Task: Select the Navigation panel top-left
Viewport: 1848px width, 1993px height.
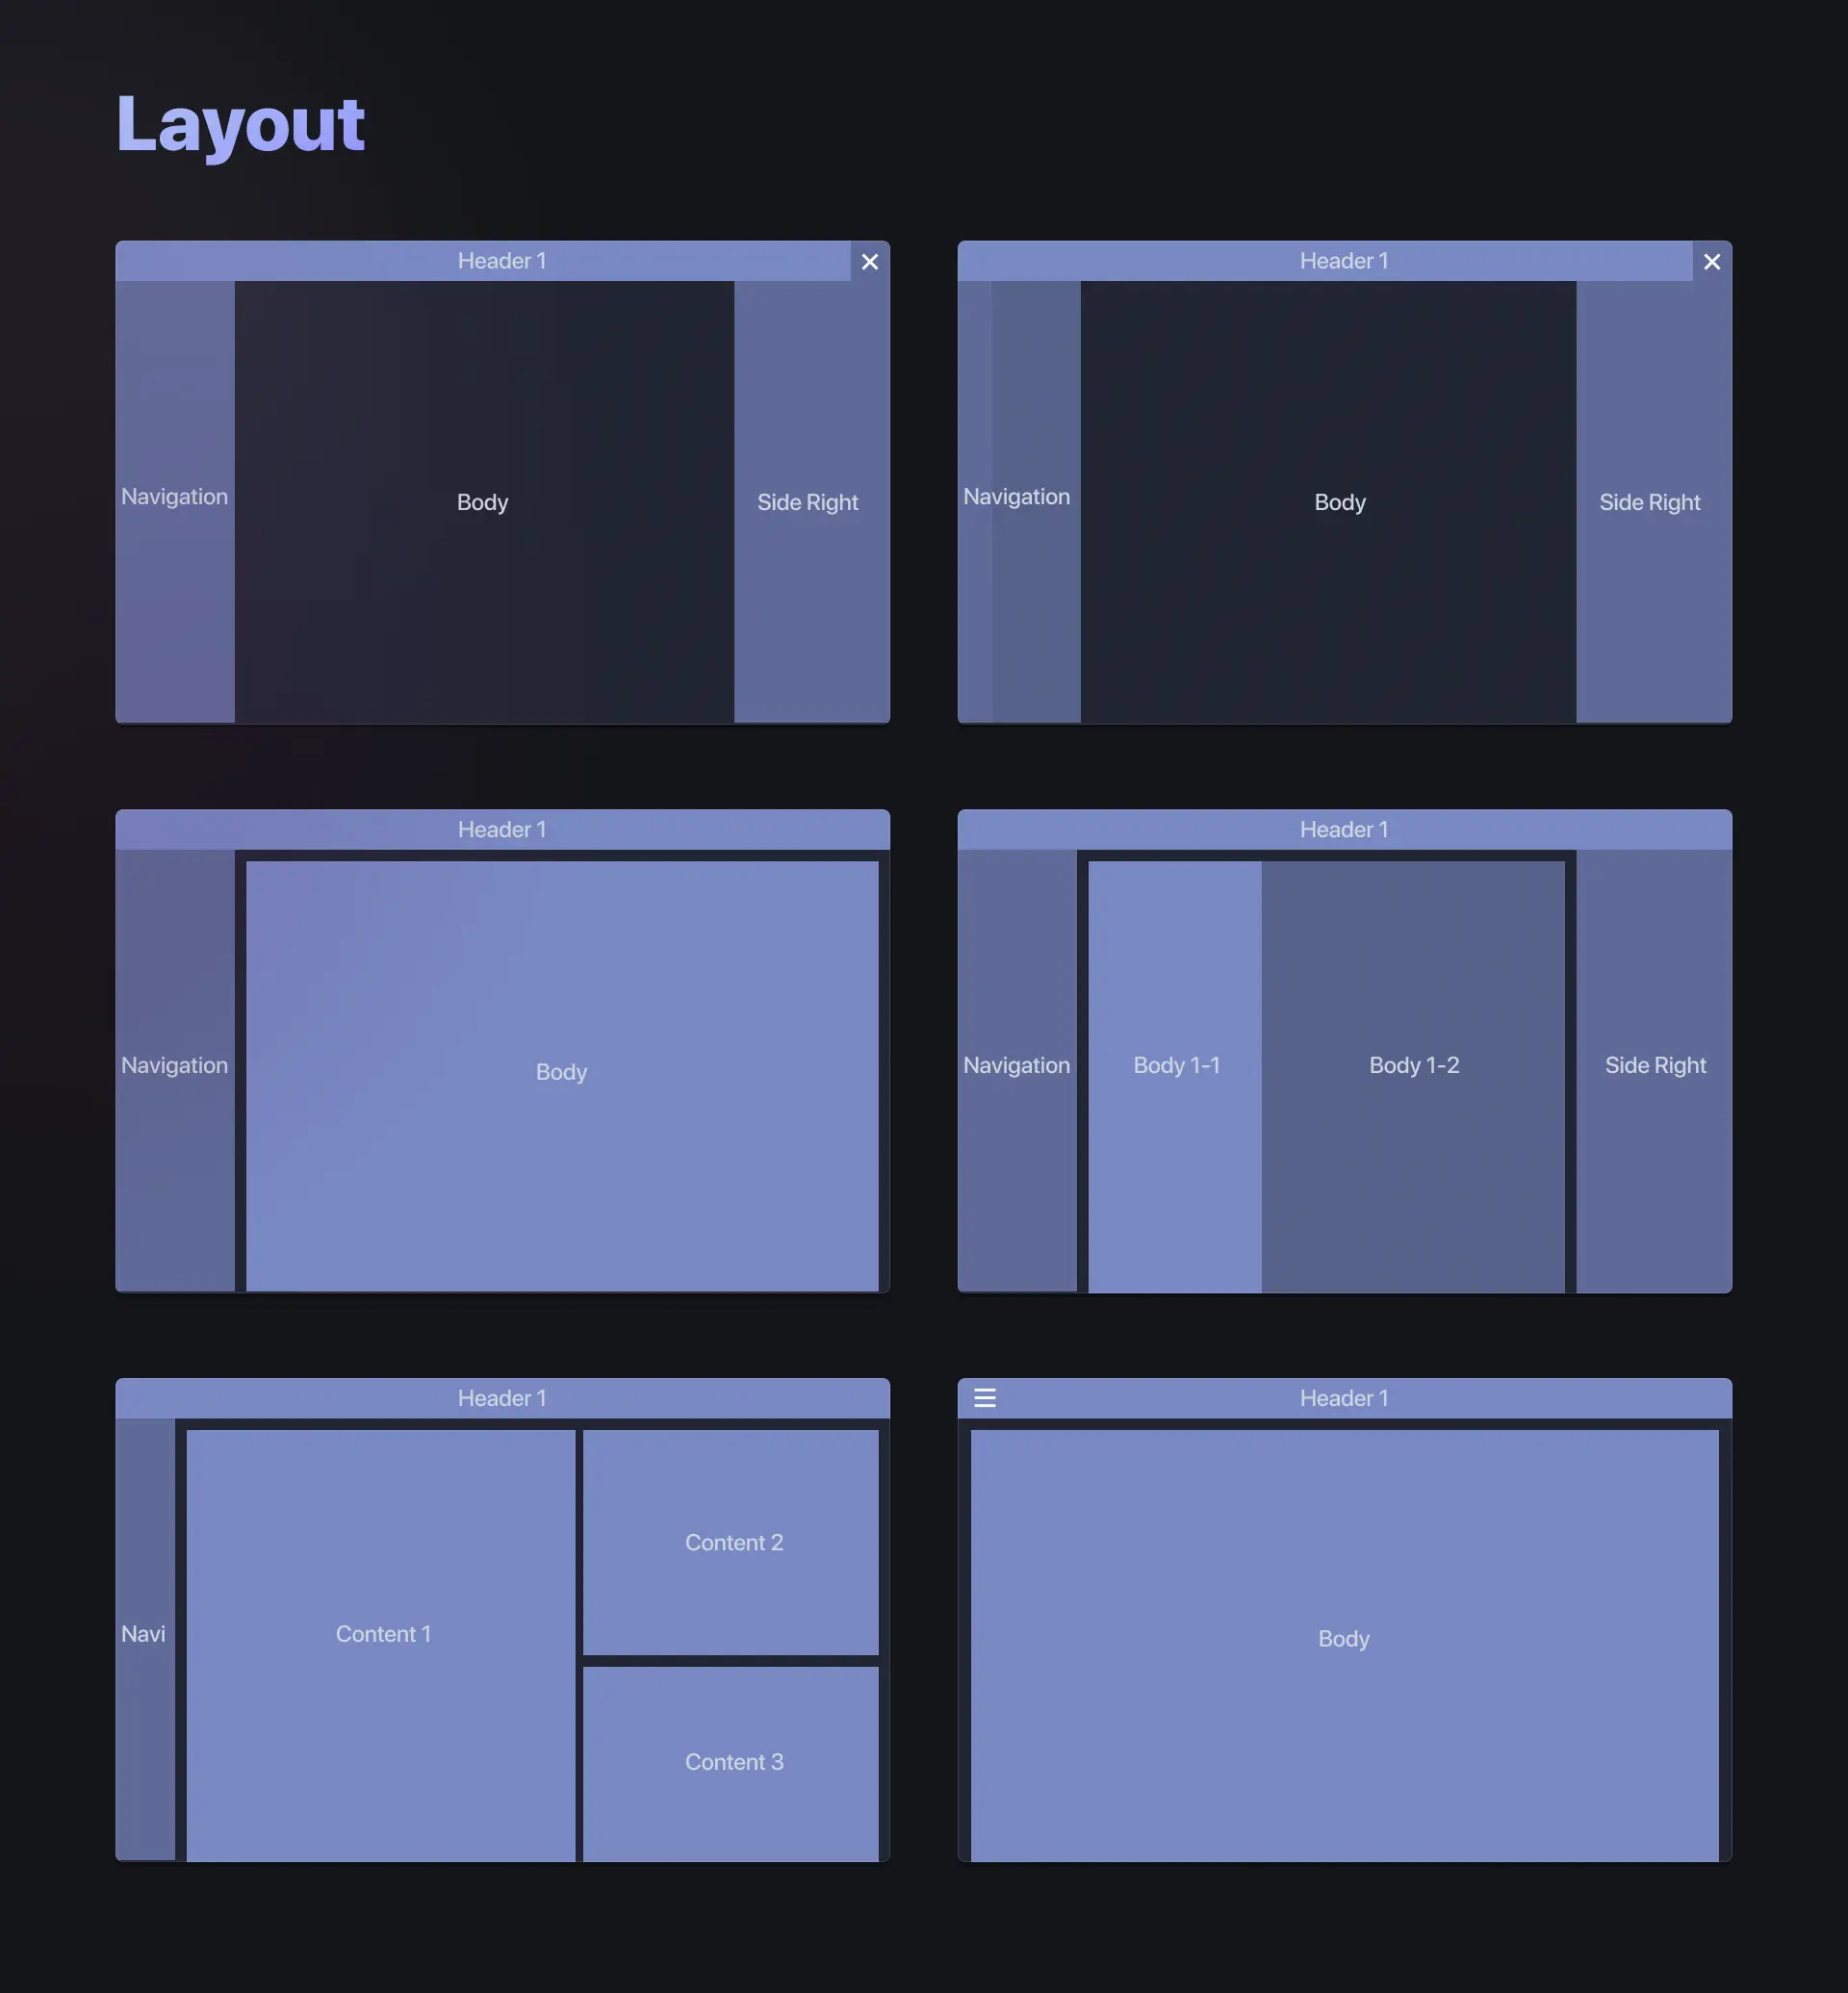Action: coord(173,501)
